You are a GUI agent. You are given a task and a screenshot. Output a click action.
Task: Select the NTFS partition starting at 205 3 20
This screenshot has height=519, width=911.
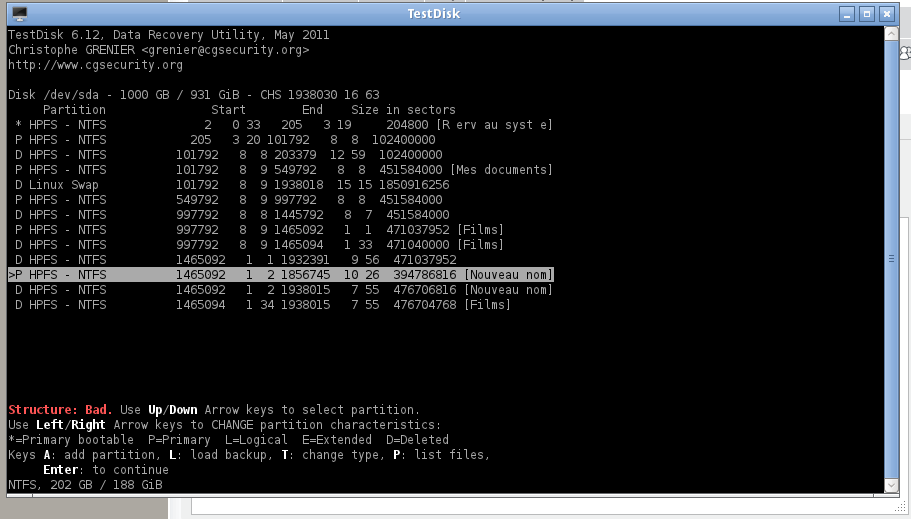pos(225,140)
